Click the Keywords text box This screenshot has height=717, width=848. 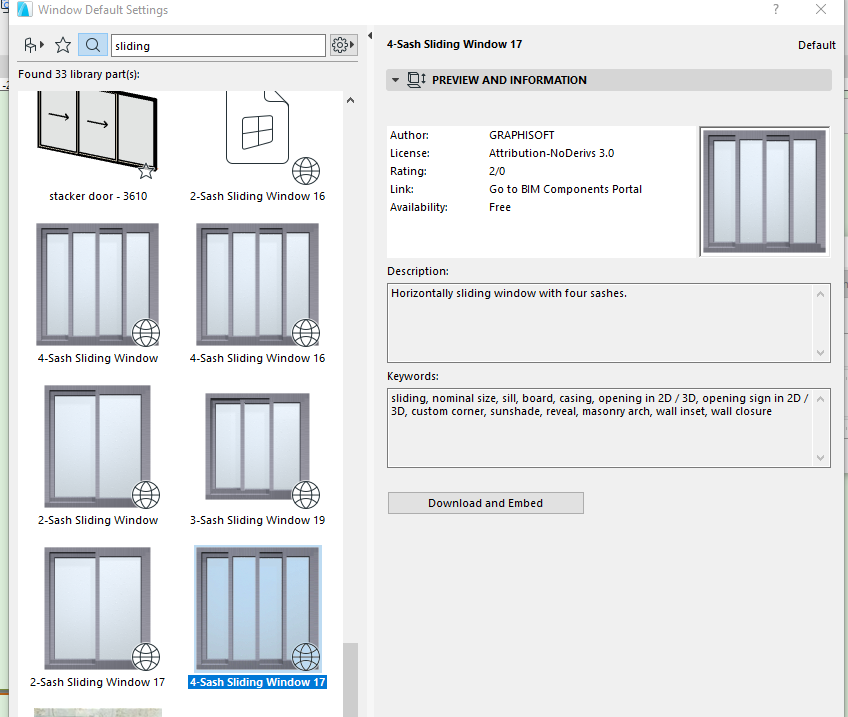point(608,428)
